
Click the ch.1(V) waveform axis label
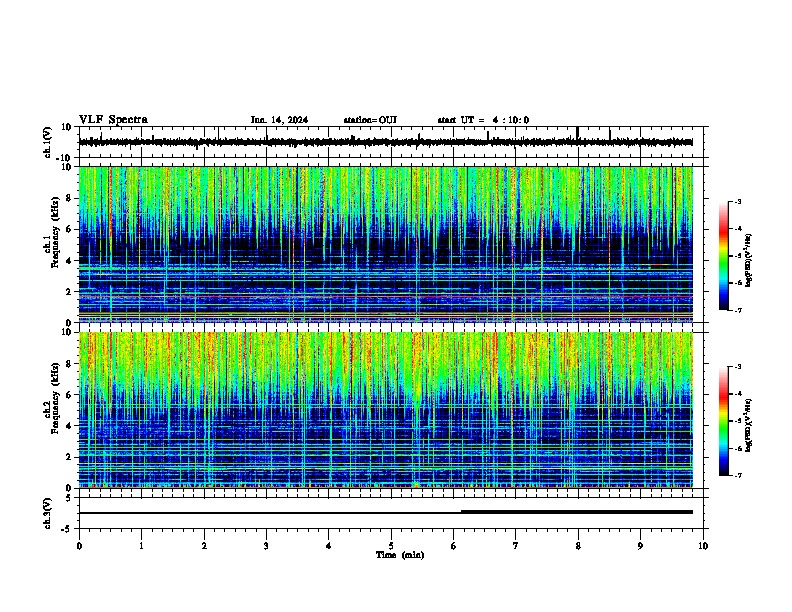coord(48,142)
